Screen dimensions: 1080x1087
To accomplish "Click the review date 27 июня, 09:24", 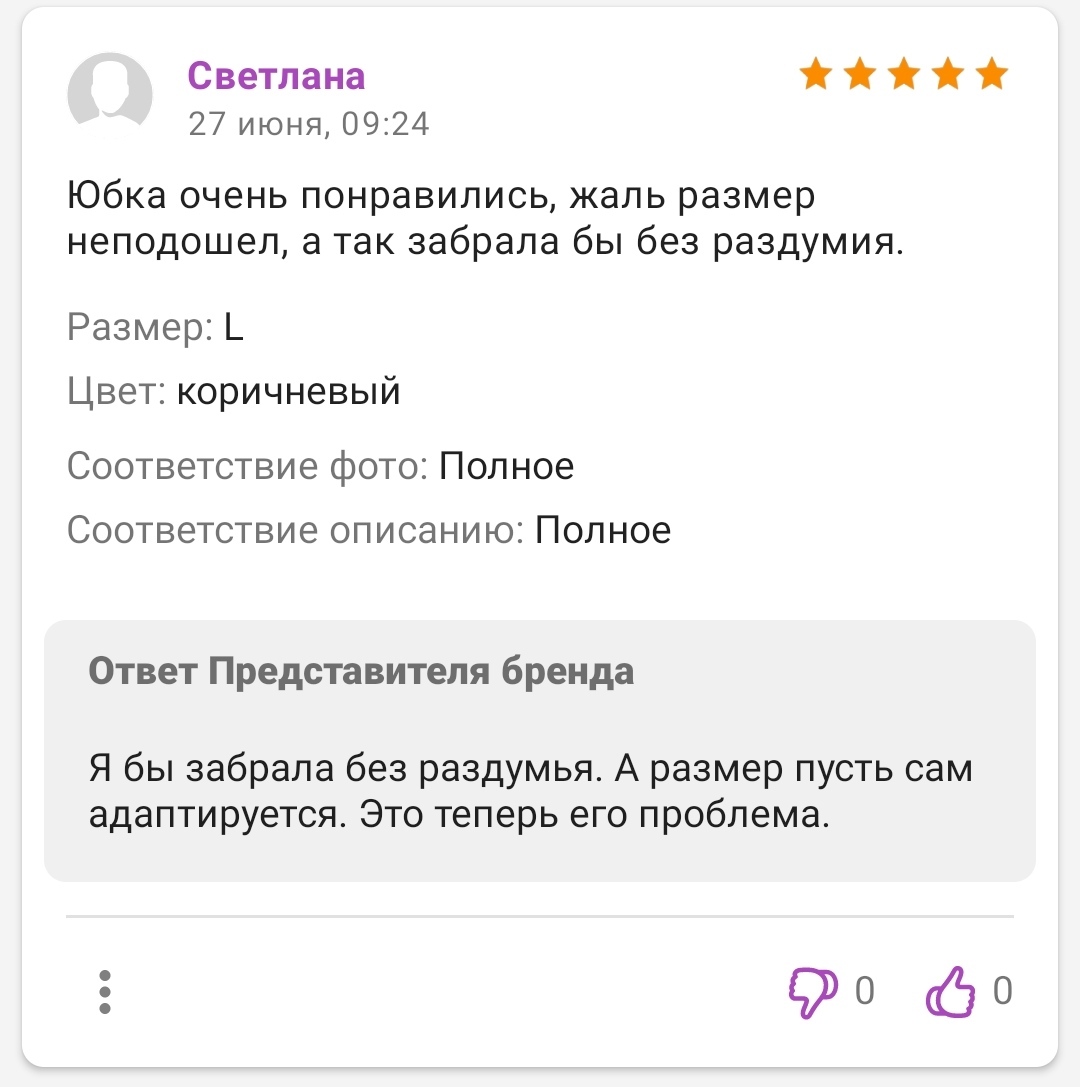I will pos(309,123).
